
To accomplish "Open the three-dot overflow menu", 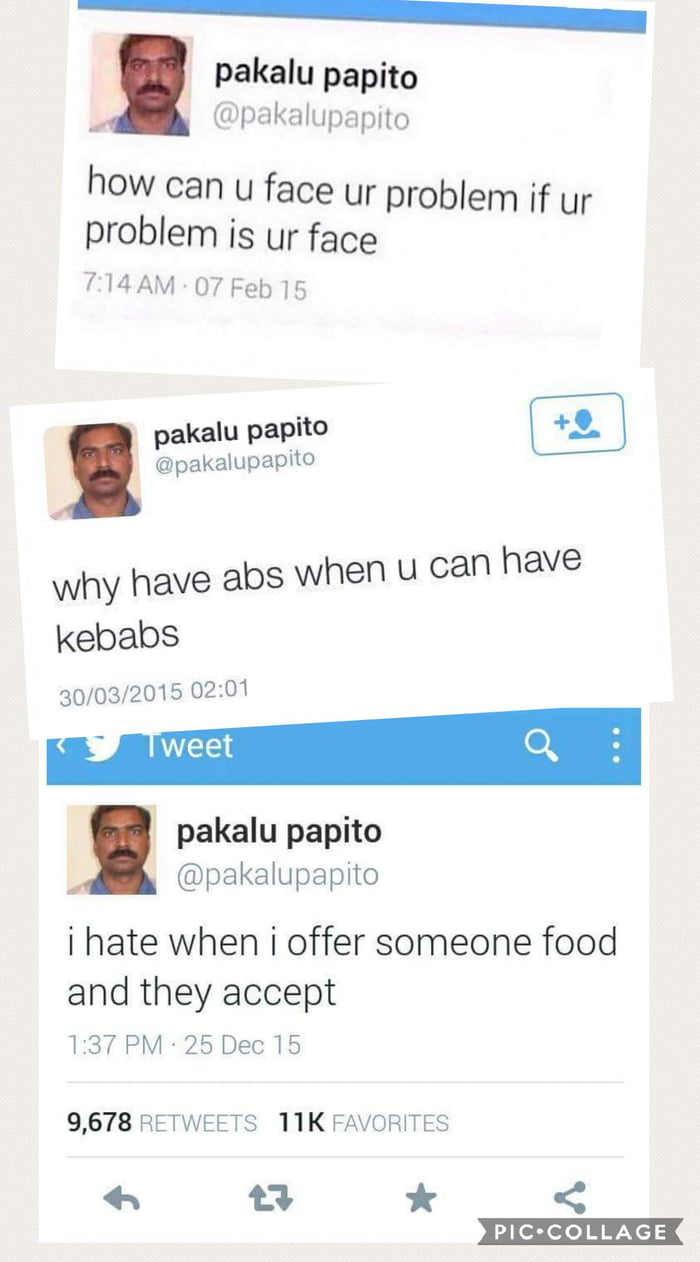I will [616, 745].
